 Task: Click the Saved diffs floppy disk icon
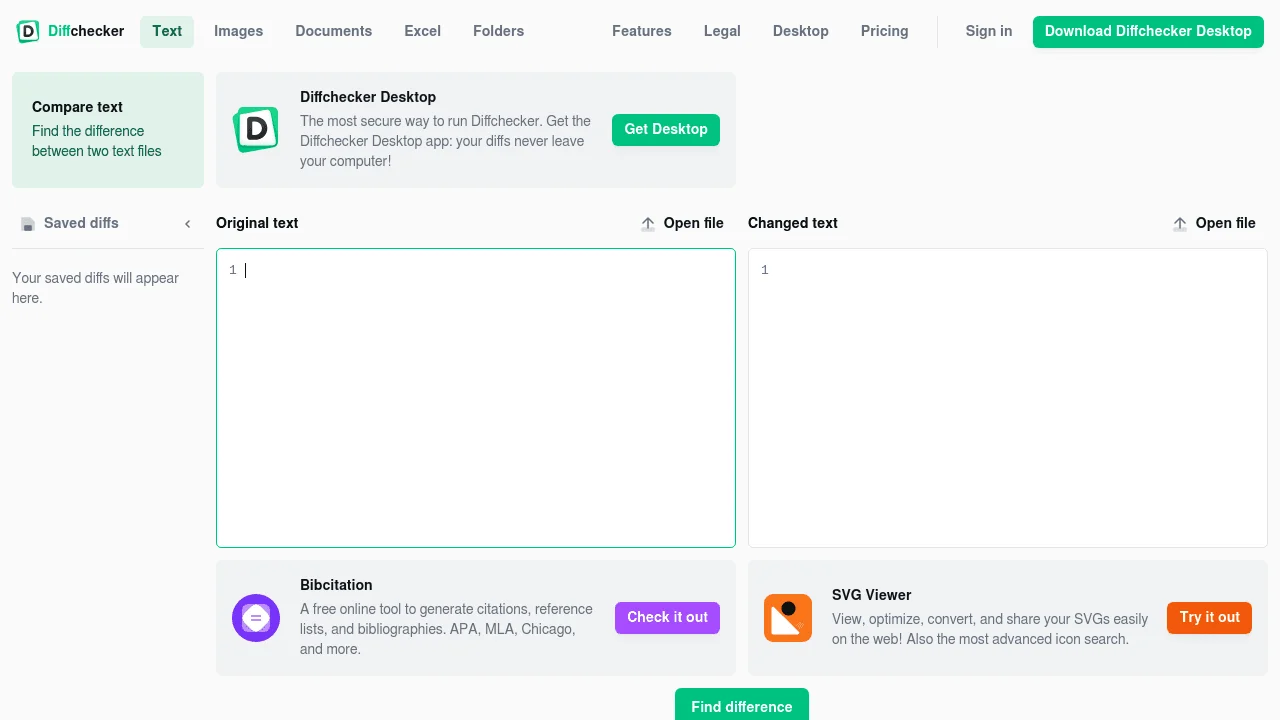(28, 224)
